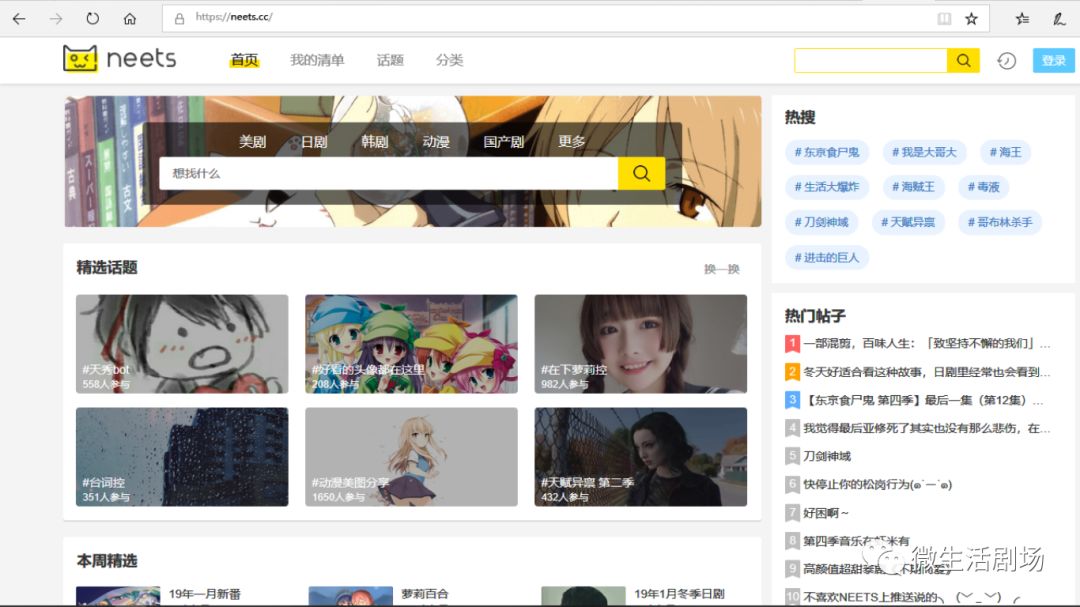Open the 我的清单 navigation tab
The image size is (1080, 607).
(x=317, y=61)
